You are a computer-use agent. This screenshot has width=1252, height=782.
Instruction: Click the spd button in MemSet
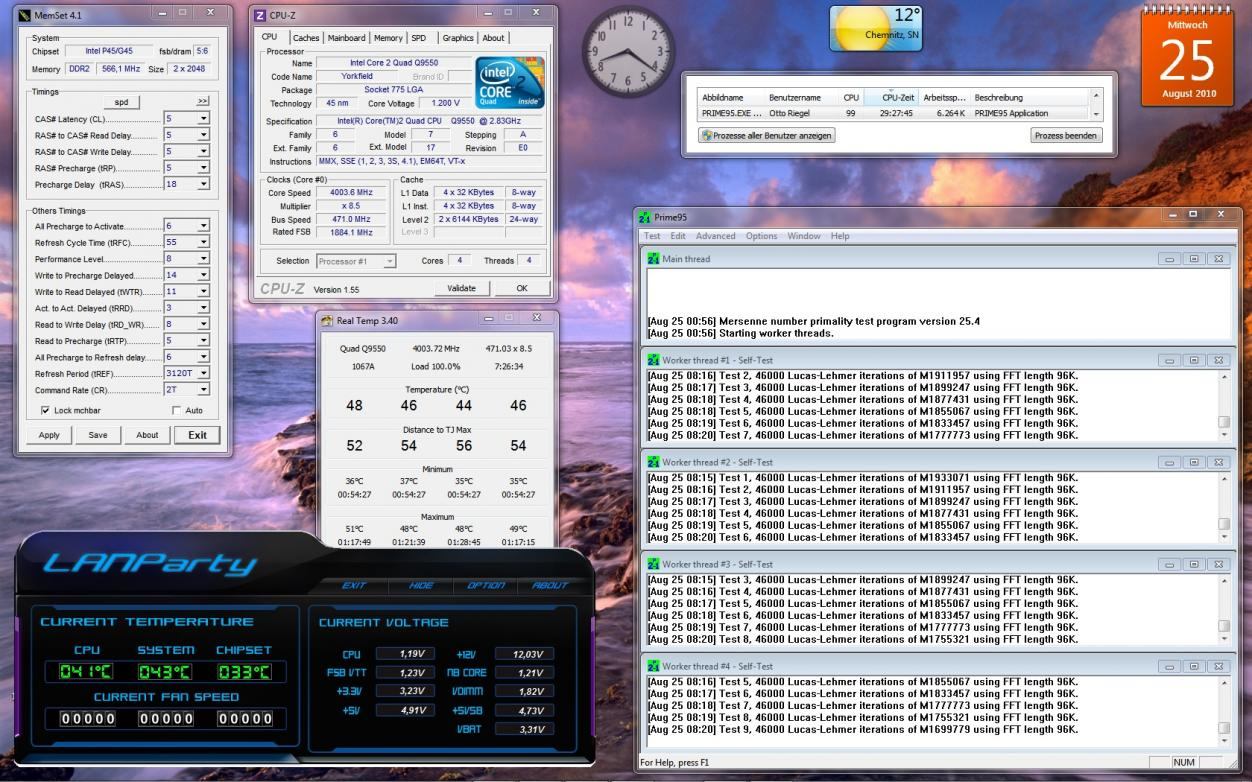tap(121, 102)
